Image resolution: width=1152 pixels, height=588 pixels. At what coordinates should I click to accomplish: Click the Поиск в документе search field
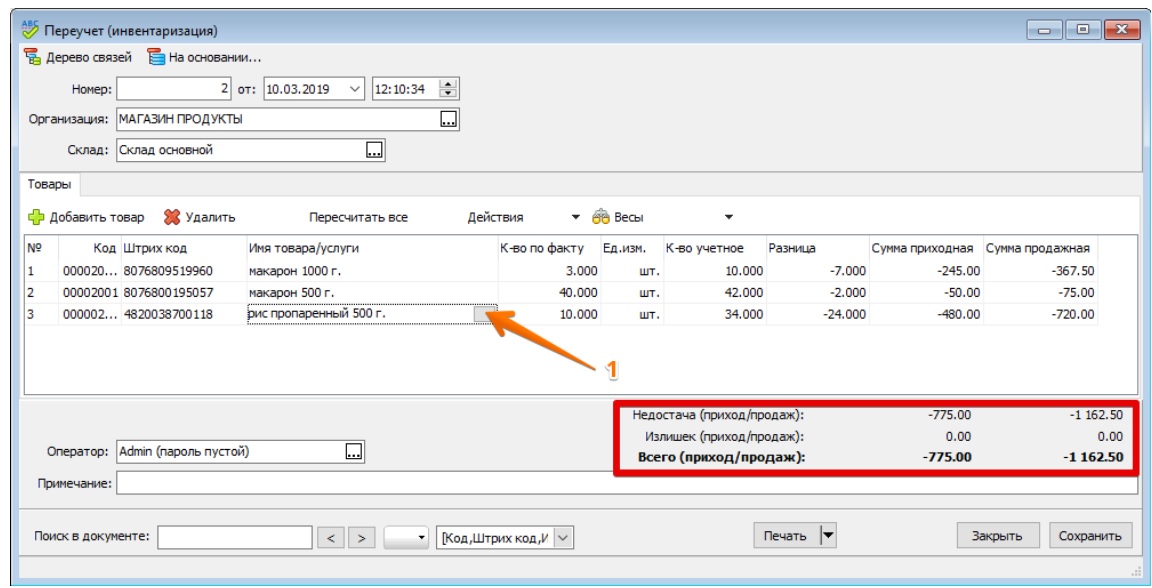point(235,537)
